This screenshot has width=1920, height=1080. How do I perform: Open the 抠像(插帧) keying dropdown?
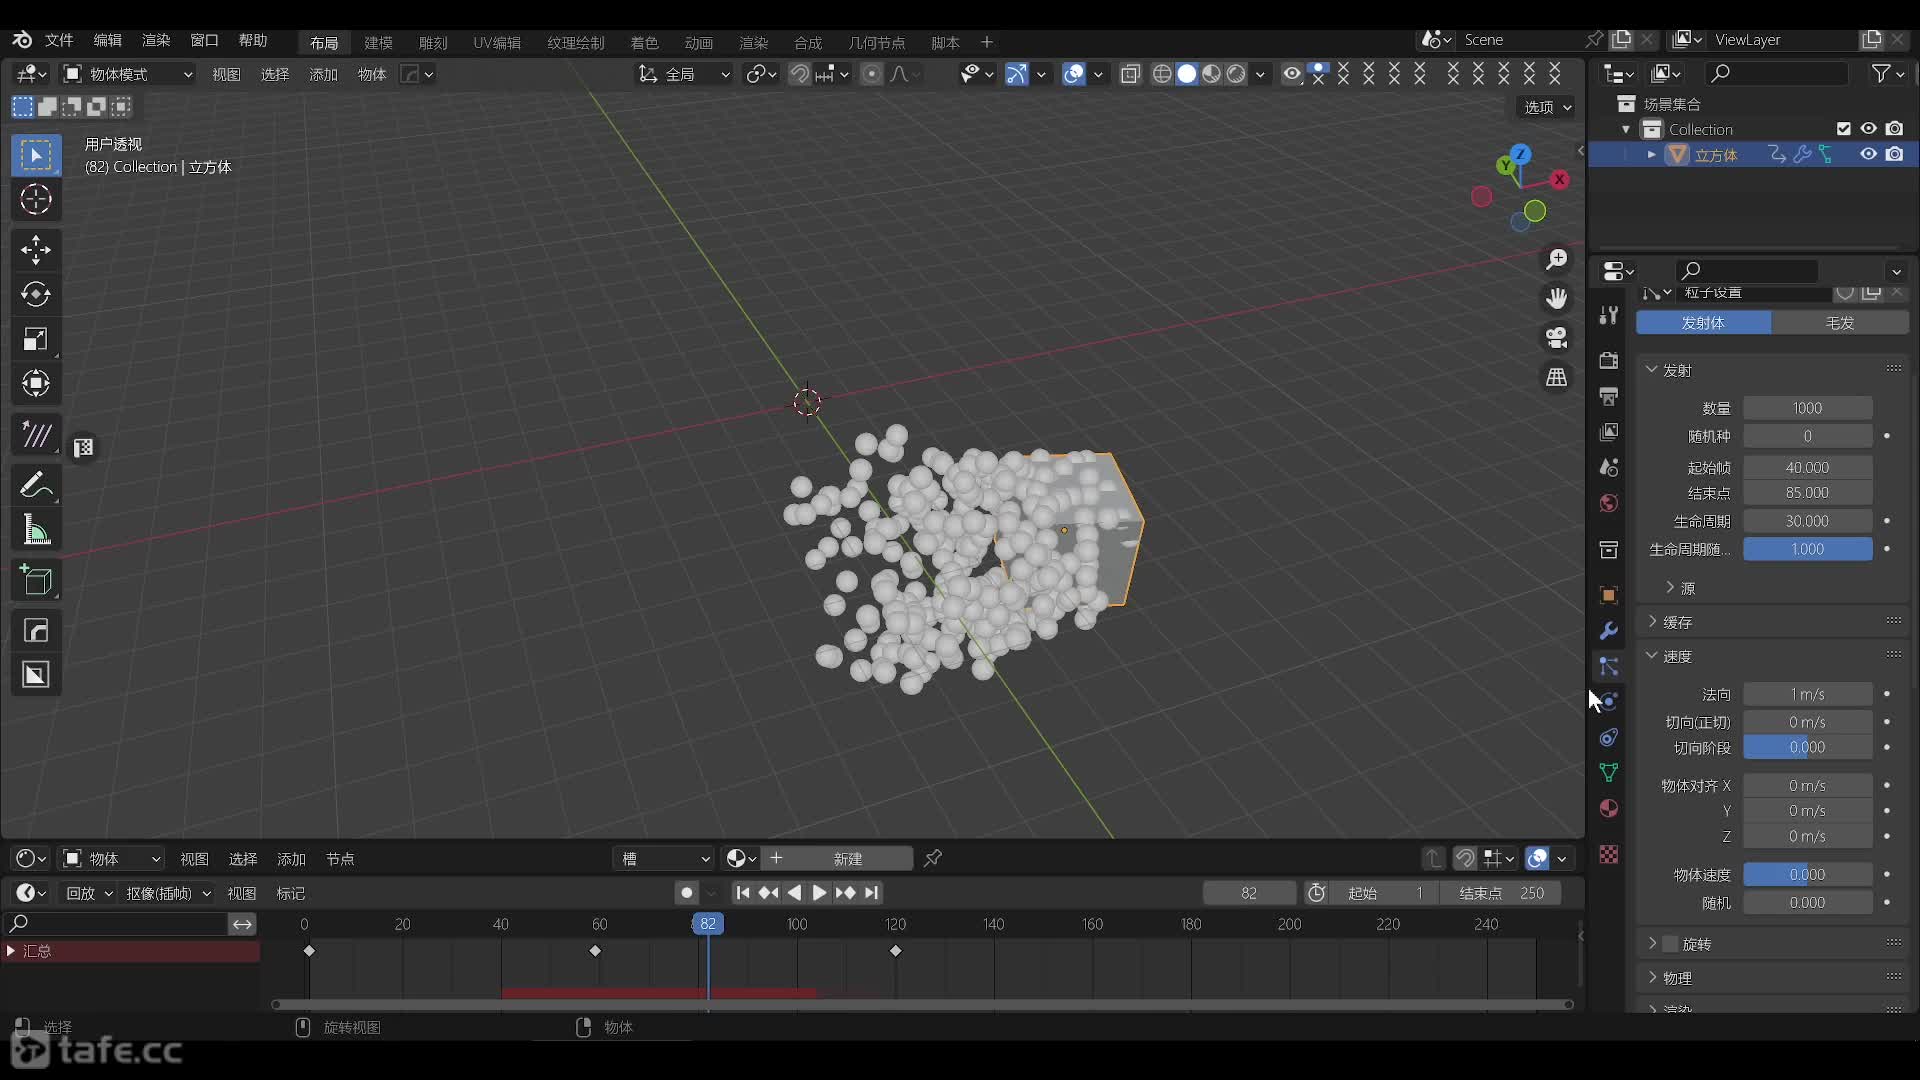(x=168, y=893)
